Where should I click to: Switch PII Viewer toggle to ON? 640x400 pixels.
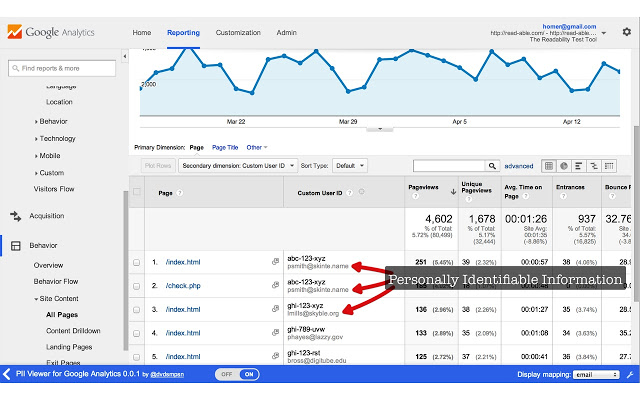click(249, 374)
